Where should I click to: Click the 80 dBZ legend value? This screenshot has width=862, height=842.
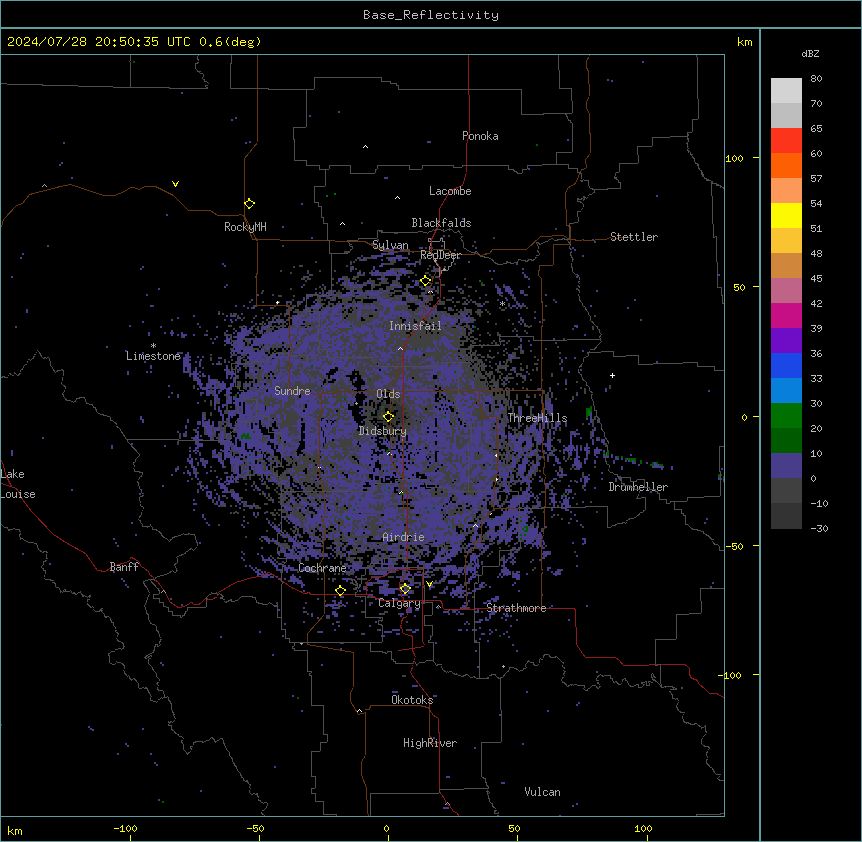[816, 79]
